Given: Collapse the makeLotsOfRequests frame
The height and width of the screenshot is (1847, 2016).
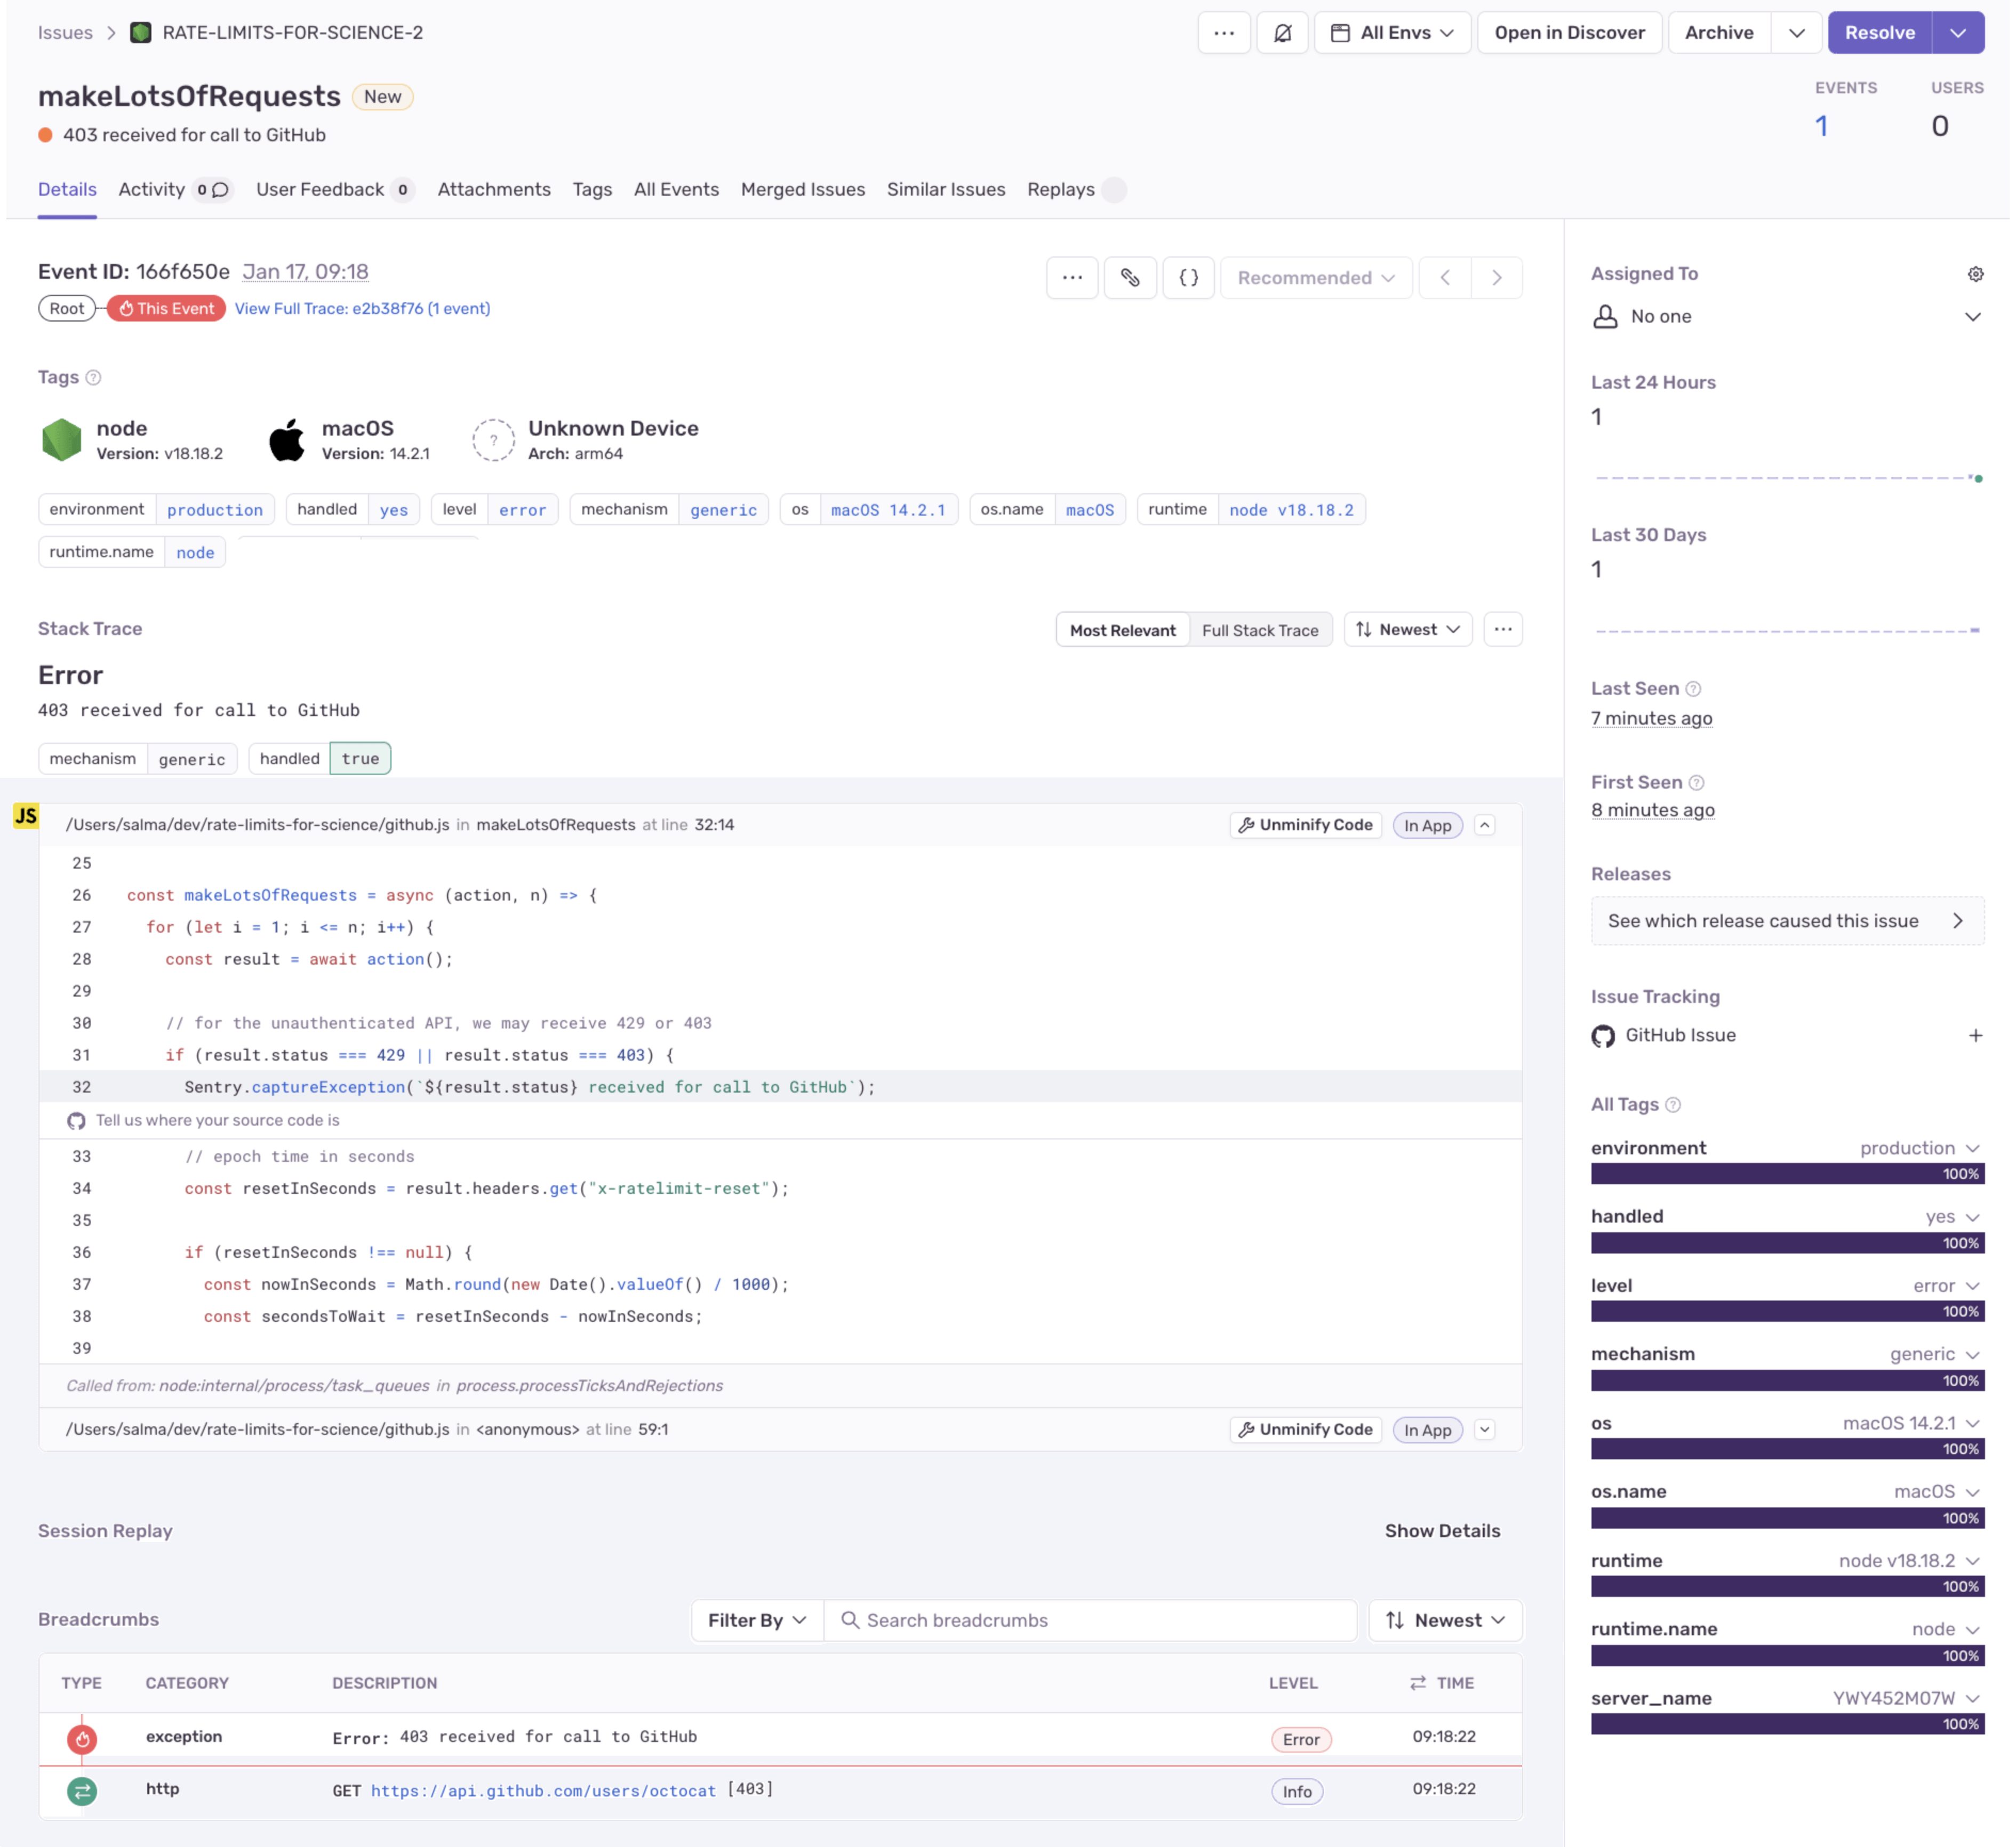Looking at the screenshot, I should (x=1485, y=826).
